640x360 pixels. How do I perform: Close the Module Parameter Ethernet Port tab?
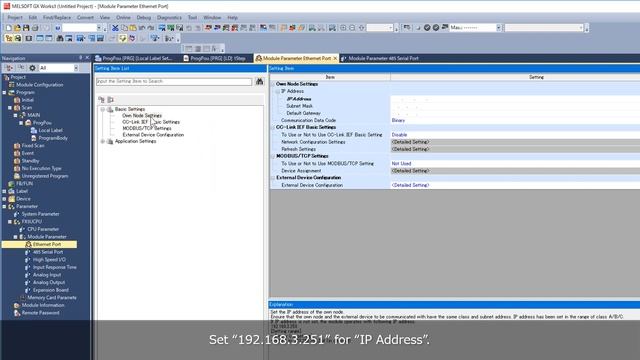pyautogui.click(x=335, y=58)
